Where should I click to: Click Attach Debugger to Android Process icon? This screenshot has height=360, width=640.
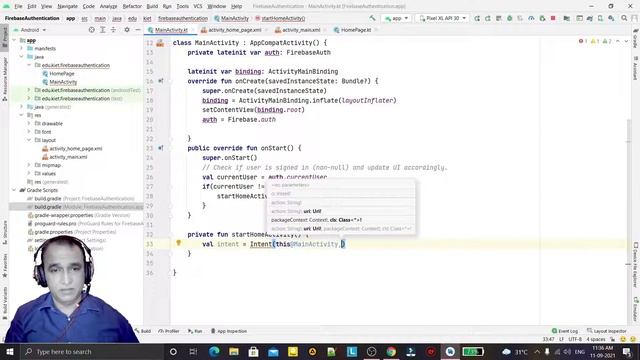point(542,18)
